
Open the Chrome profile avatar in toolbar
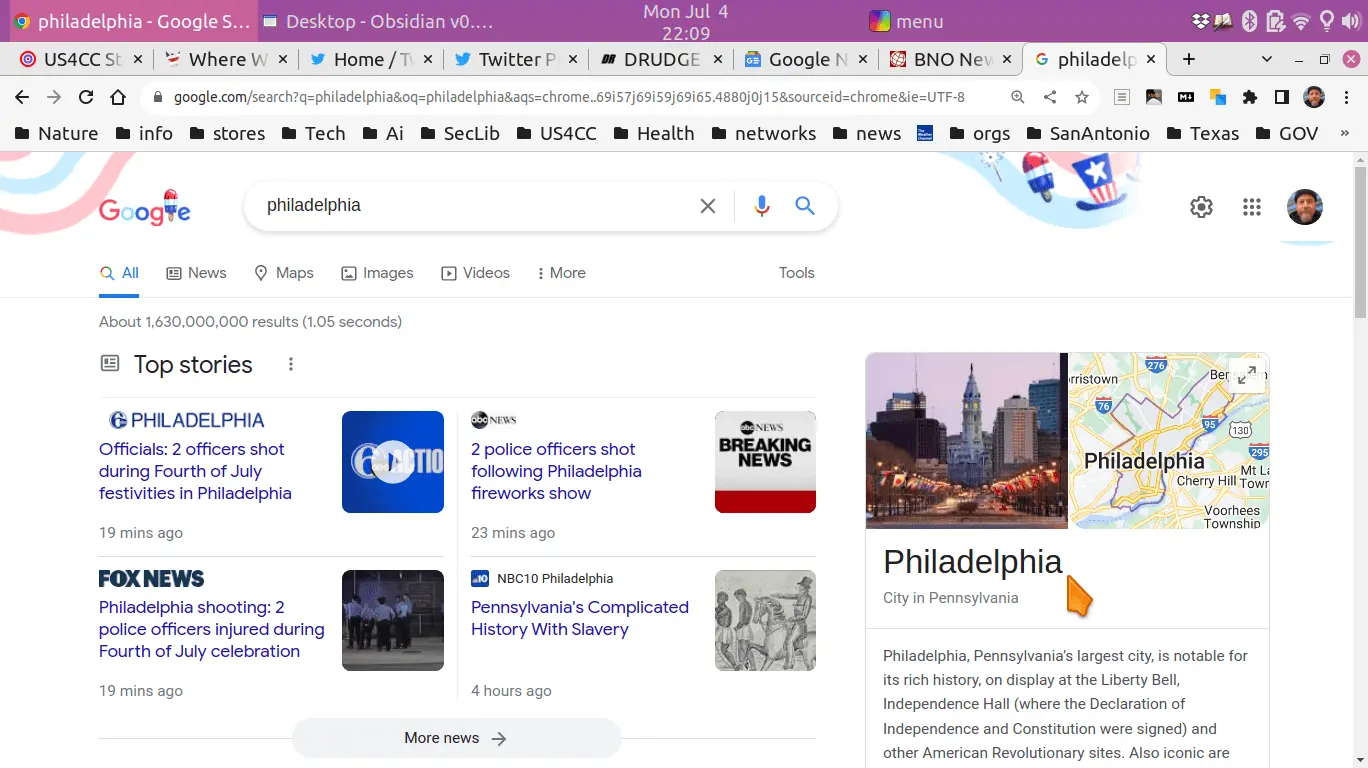(x=1314, y=97)
